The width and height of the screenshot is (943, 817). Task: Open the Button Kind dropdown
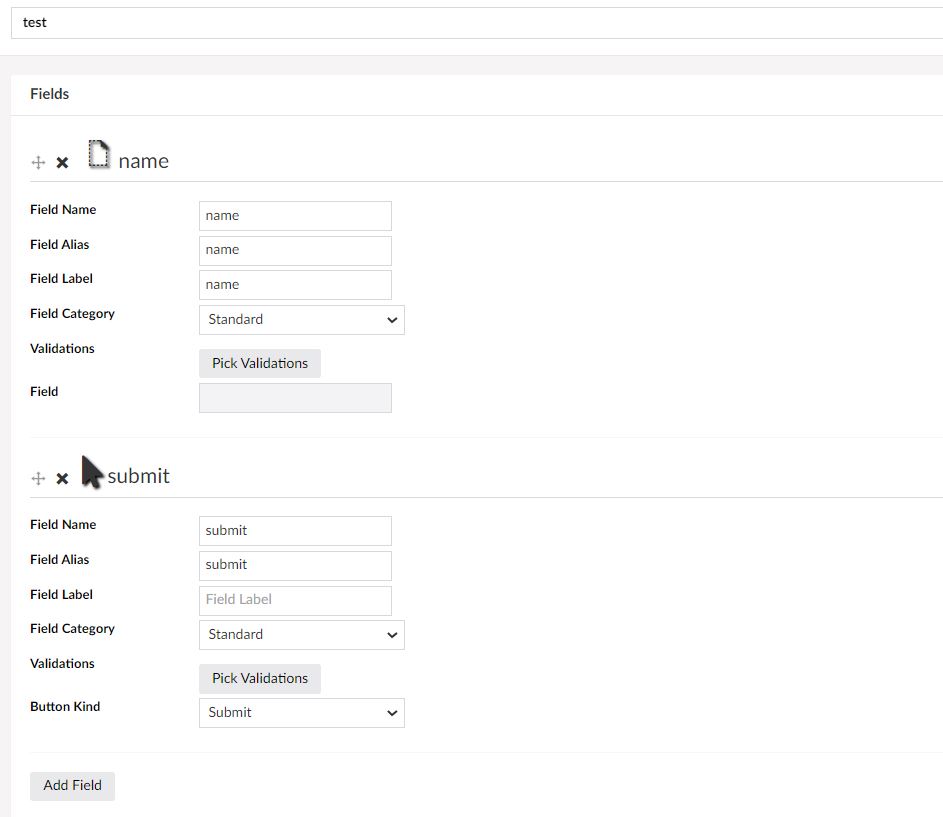point(301,713)
